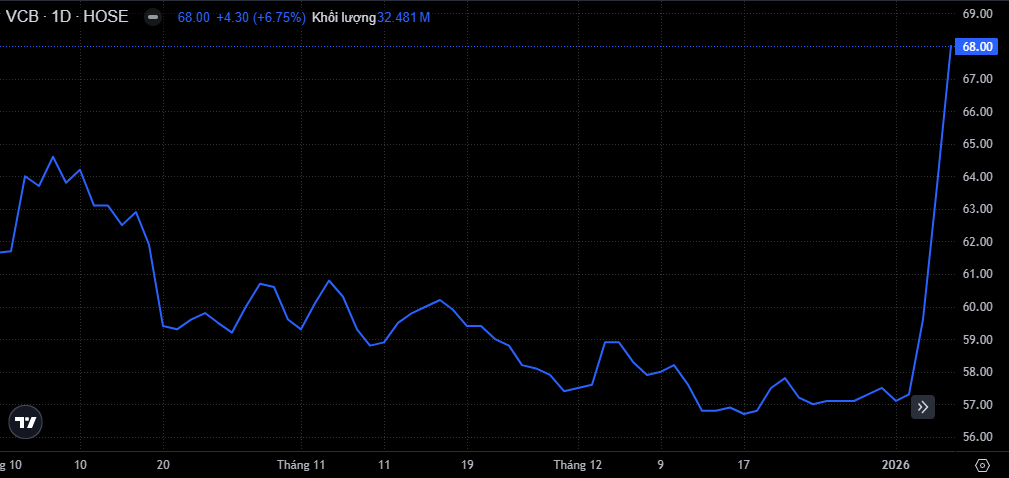The width and height of the screenshot is (1009, 478).
Task: Click the 32.481 M volume value
Action: pos(404,18)
